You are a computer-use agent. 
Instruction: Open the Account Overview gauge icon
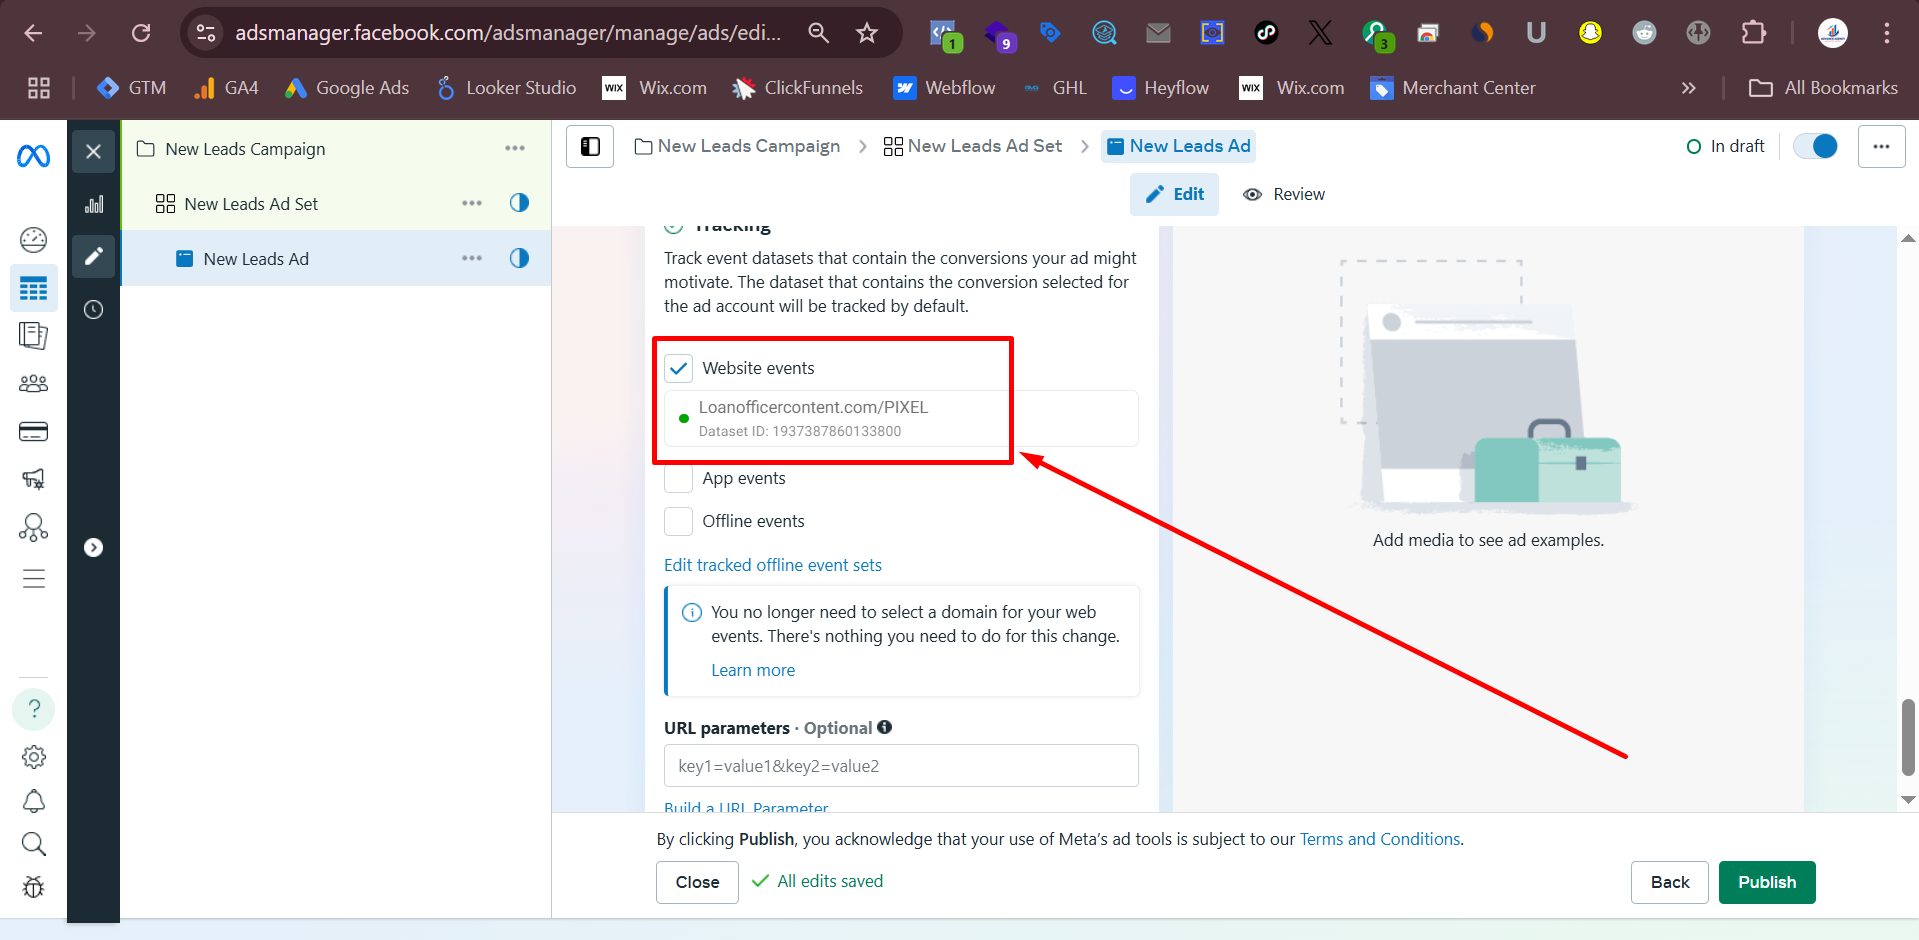33,240
